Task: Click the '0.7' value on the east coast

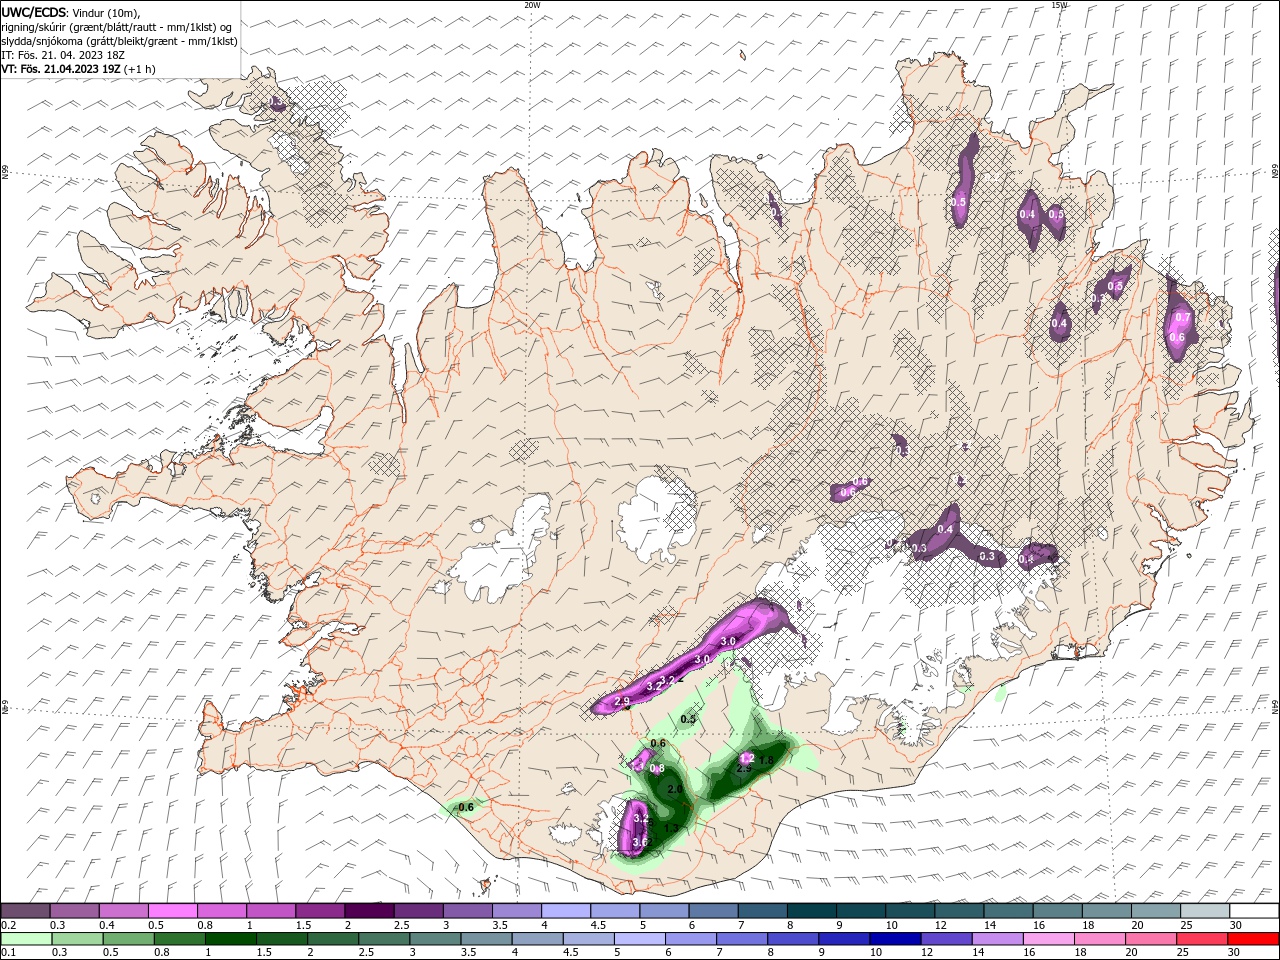Action: [x=1182, y=317]
